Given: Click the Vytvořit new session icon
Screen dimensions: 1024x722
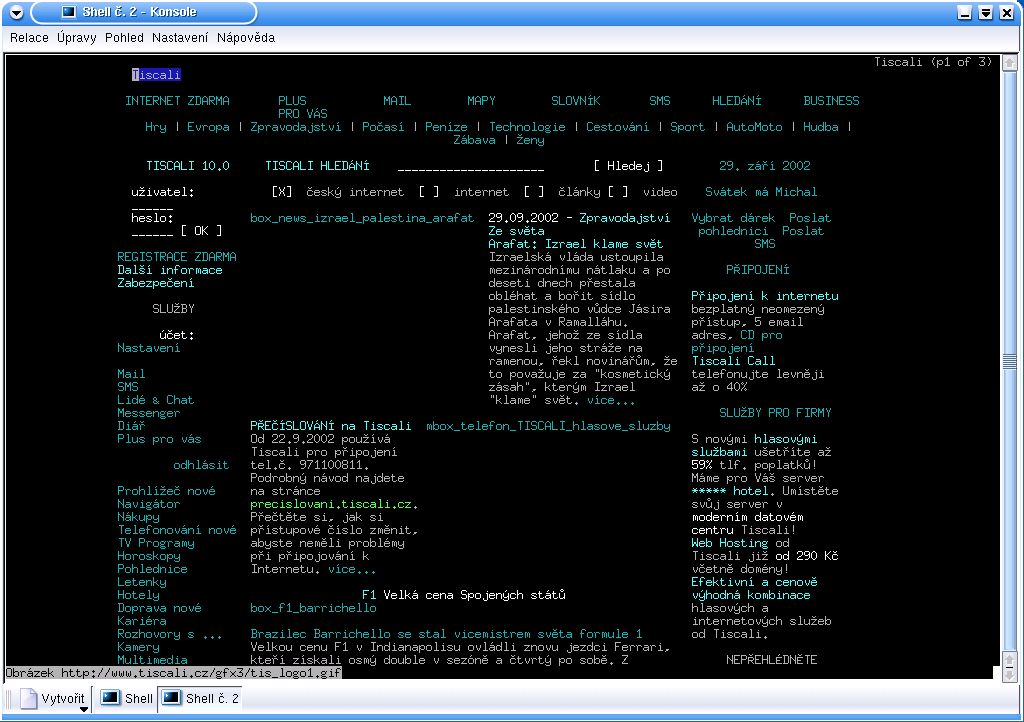Looking at the screenshot, I should coord(29,698).
